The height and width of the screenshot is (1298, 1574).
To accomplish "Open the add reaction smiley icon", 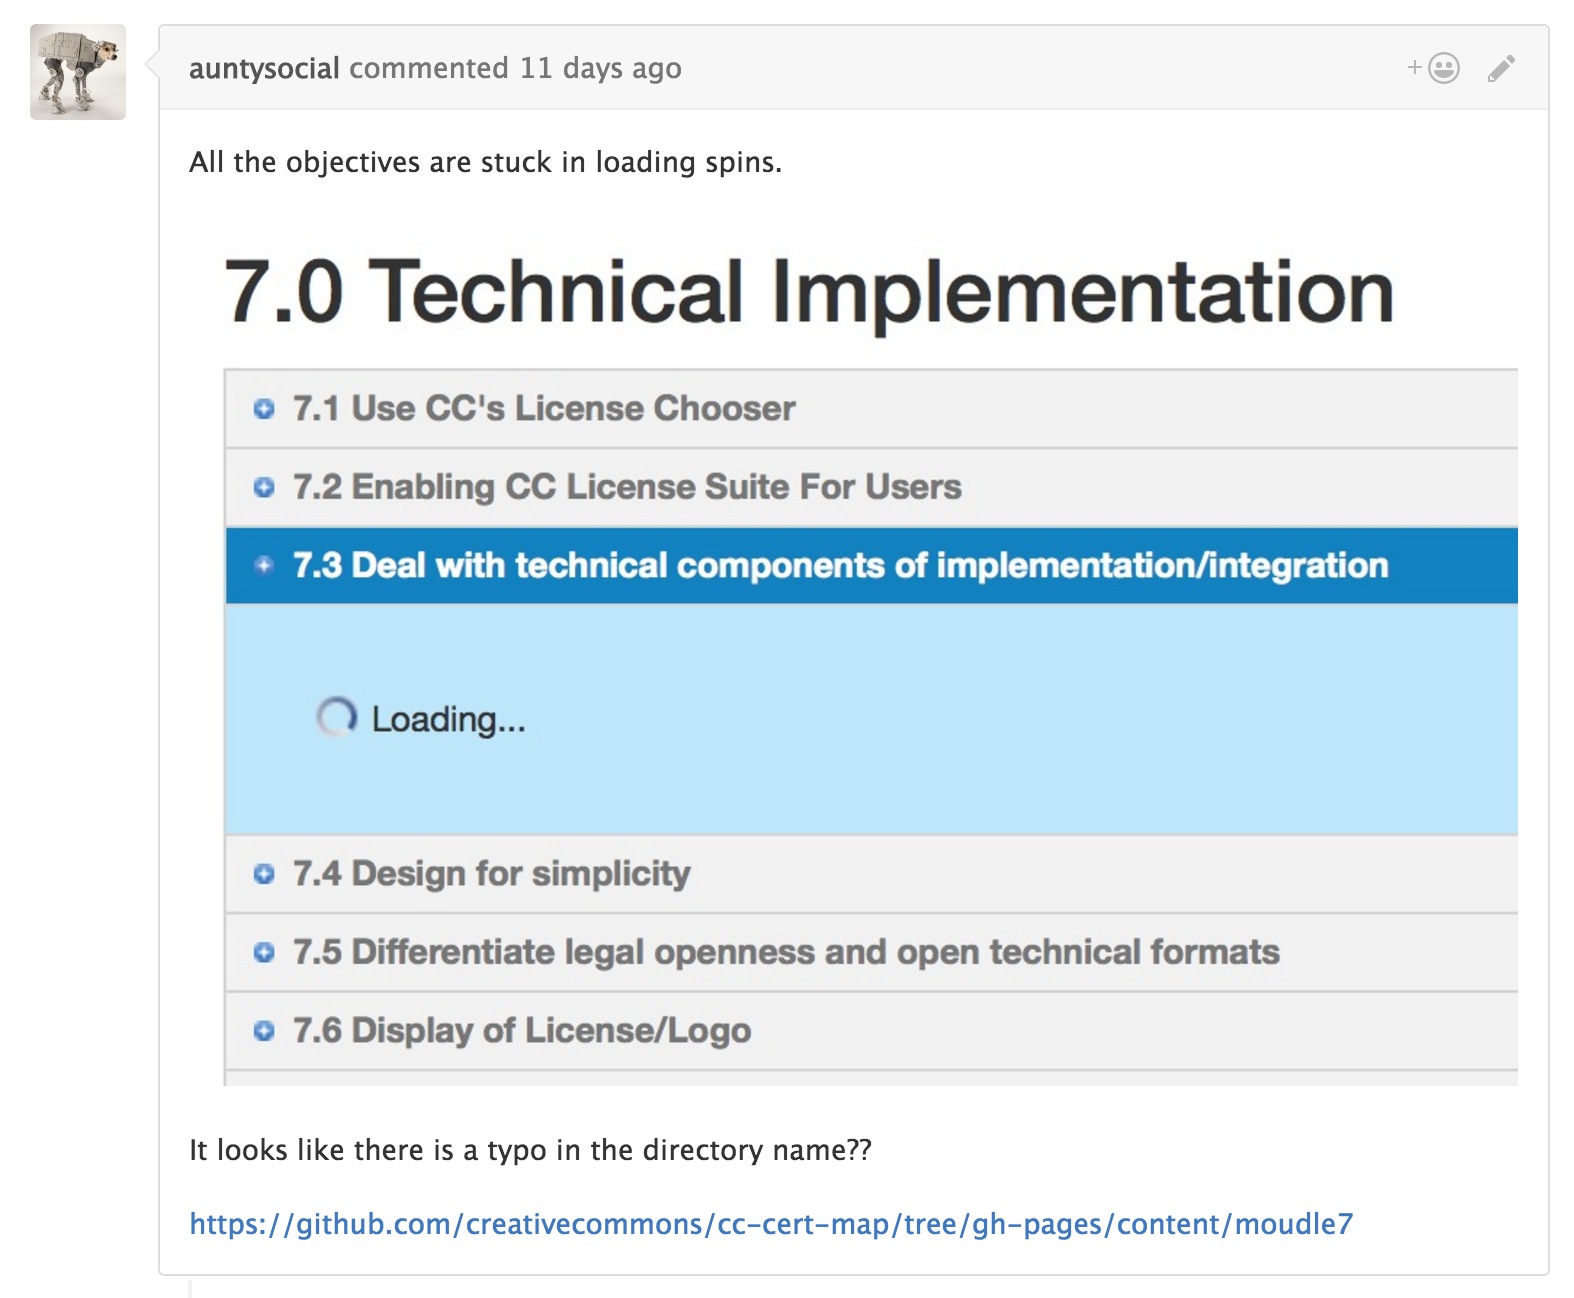I will tap(1435, 68).
